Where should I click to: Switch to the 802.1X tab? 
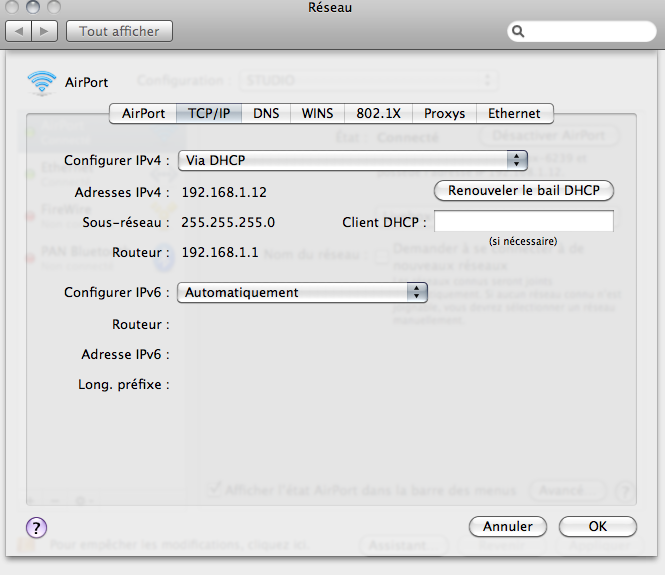378,114
